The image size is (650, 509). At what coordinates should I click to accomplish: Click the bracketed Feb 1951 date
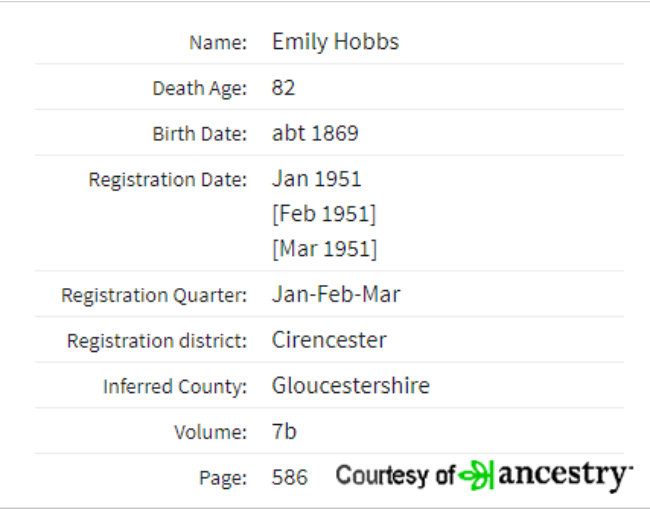click(x=324, y=214)
